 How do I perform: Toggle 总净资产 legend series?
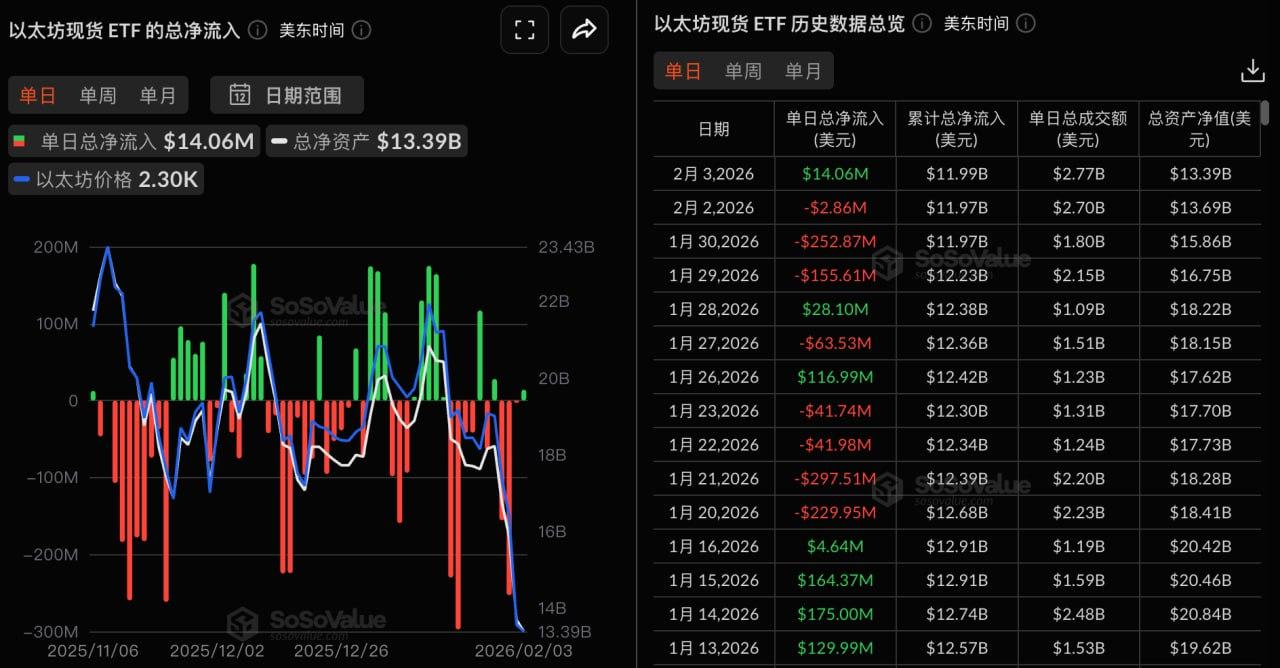[x=367, y=141]
